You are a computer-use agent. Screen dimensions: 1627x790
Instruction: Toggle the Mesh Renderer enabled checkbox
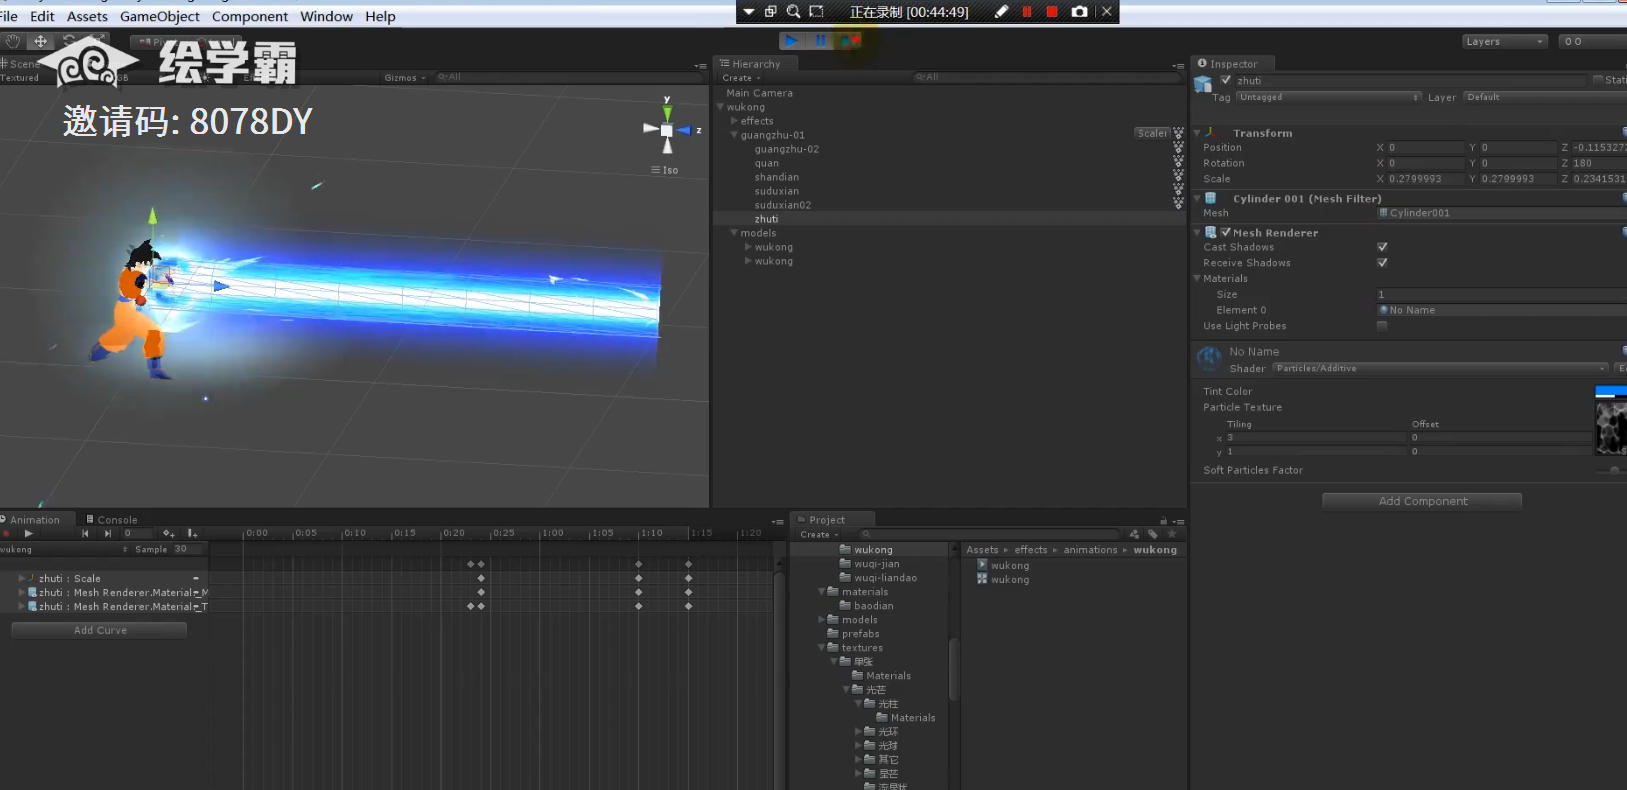[1225, 233]
